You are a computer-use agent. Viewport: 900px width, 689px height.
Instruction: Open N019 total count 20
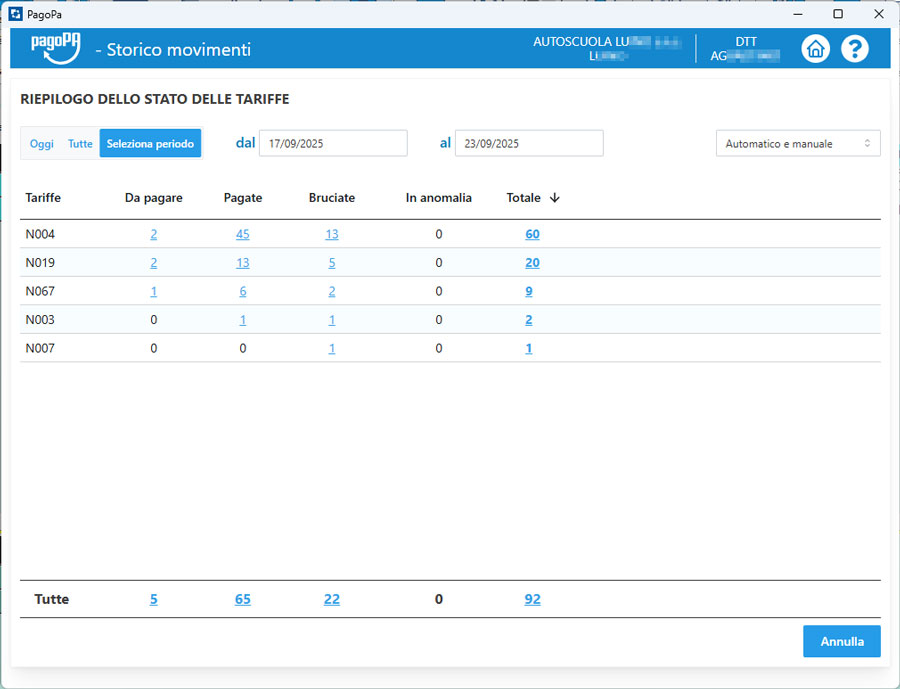coord(532,263)
